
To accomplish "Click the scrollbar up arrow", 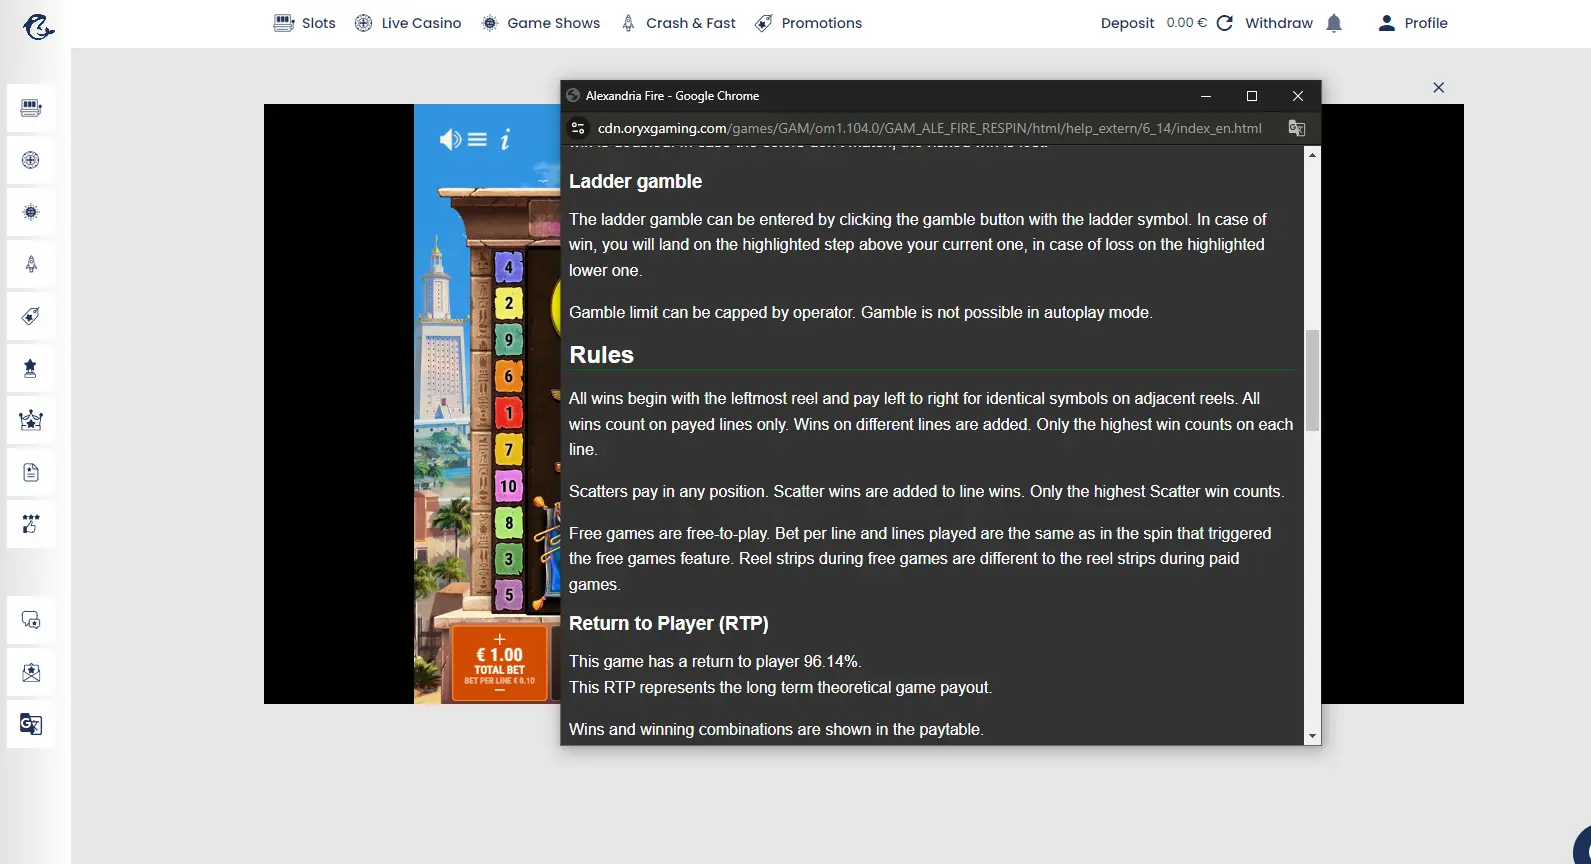I will [1312, 155].
